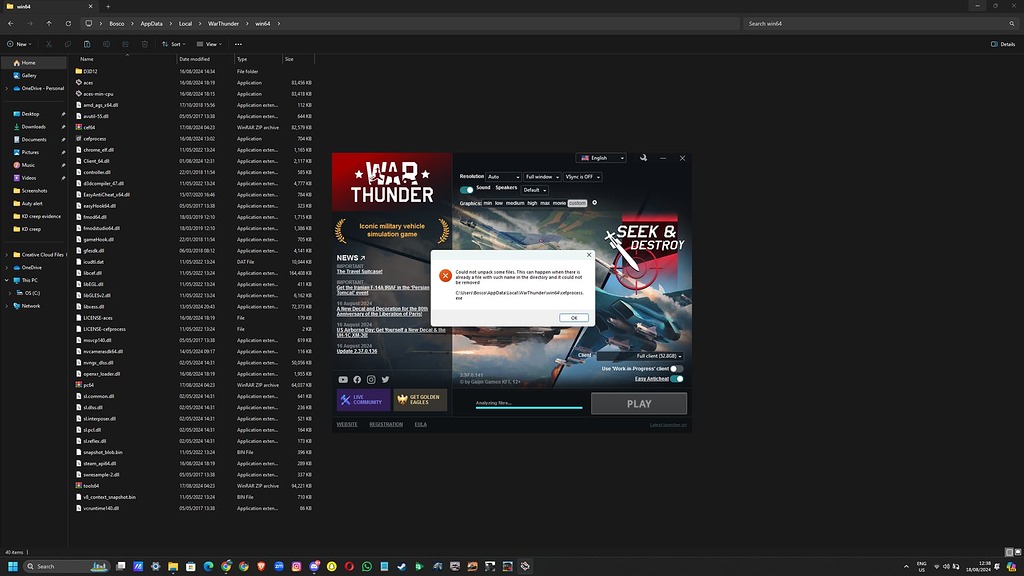1024x576 pixels.
Task: Click the plus icon beside graphics presets
Action: pos(594,203)
